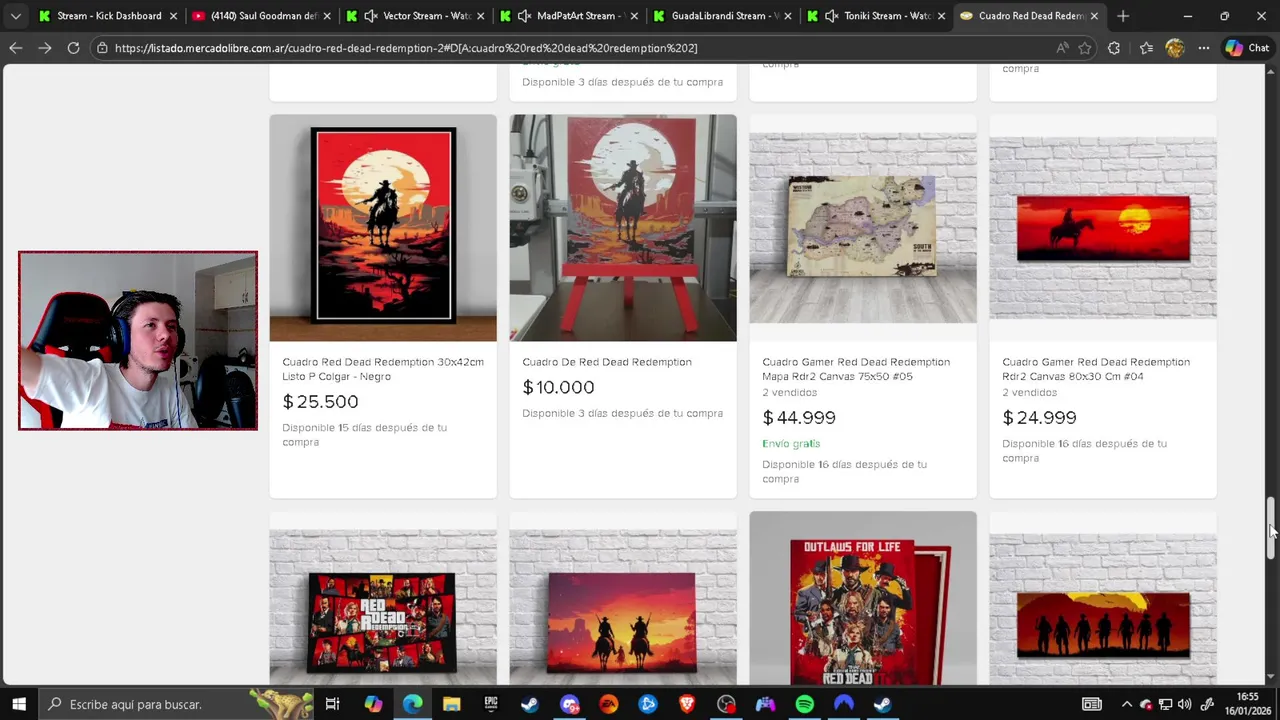Open Red Dead Redemption character collage image
This screenshot has height=720, width=1280.
pos(383,598)
